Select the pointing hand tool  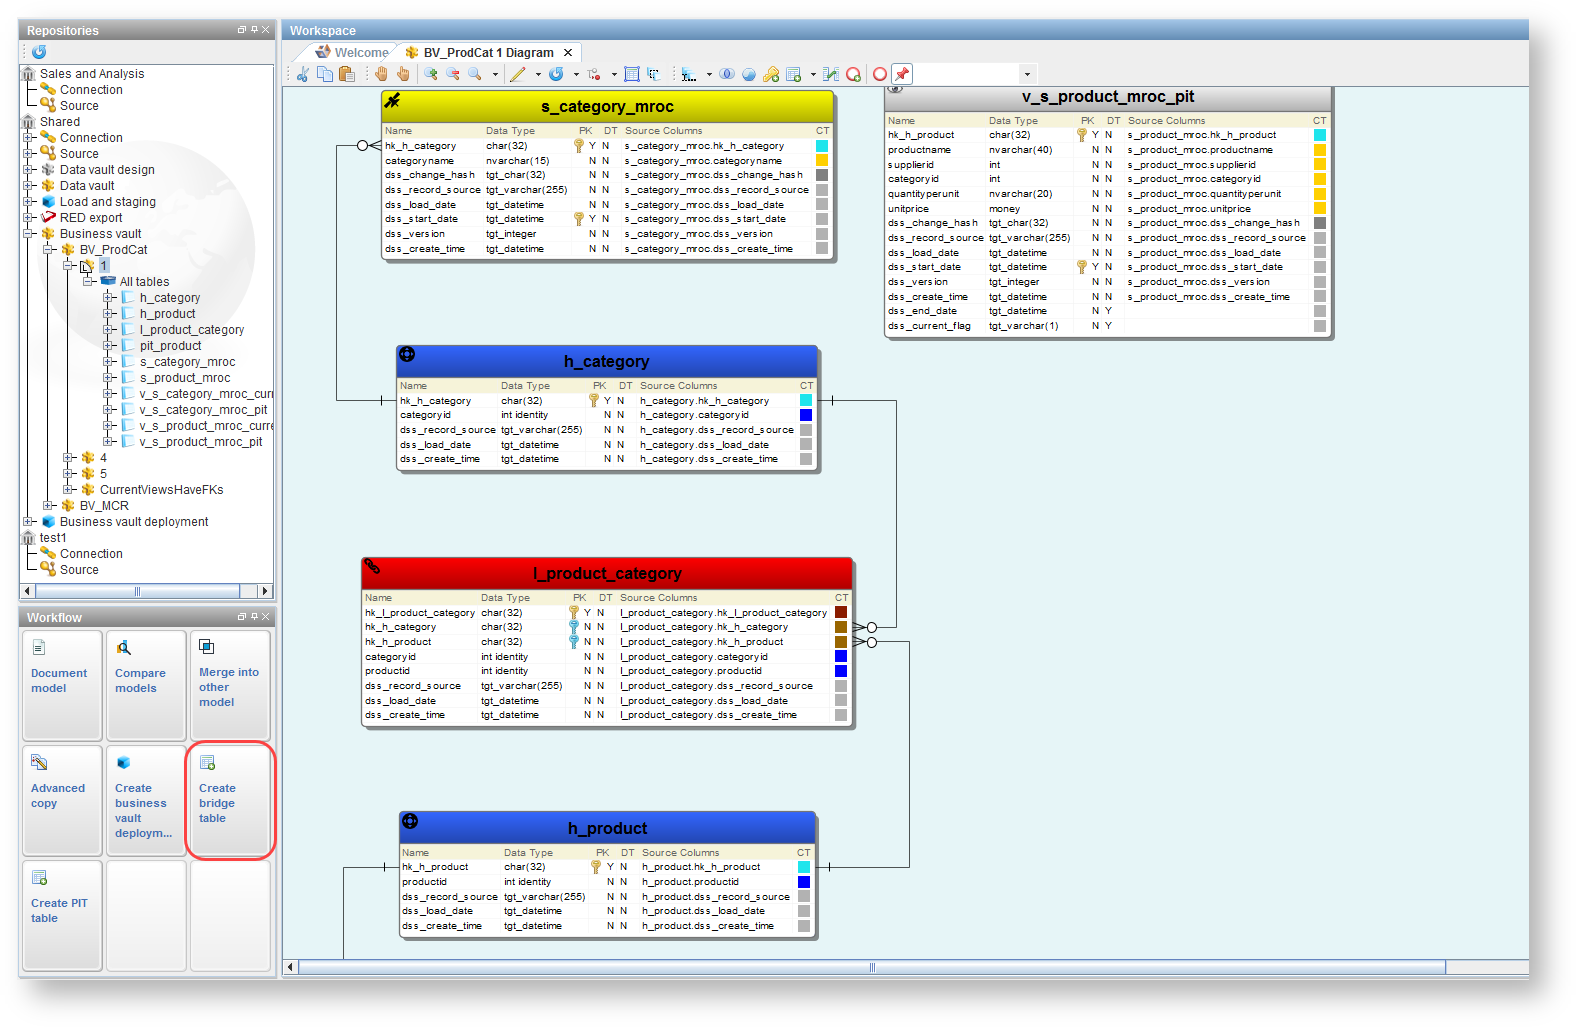403,74
